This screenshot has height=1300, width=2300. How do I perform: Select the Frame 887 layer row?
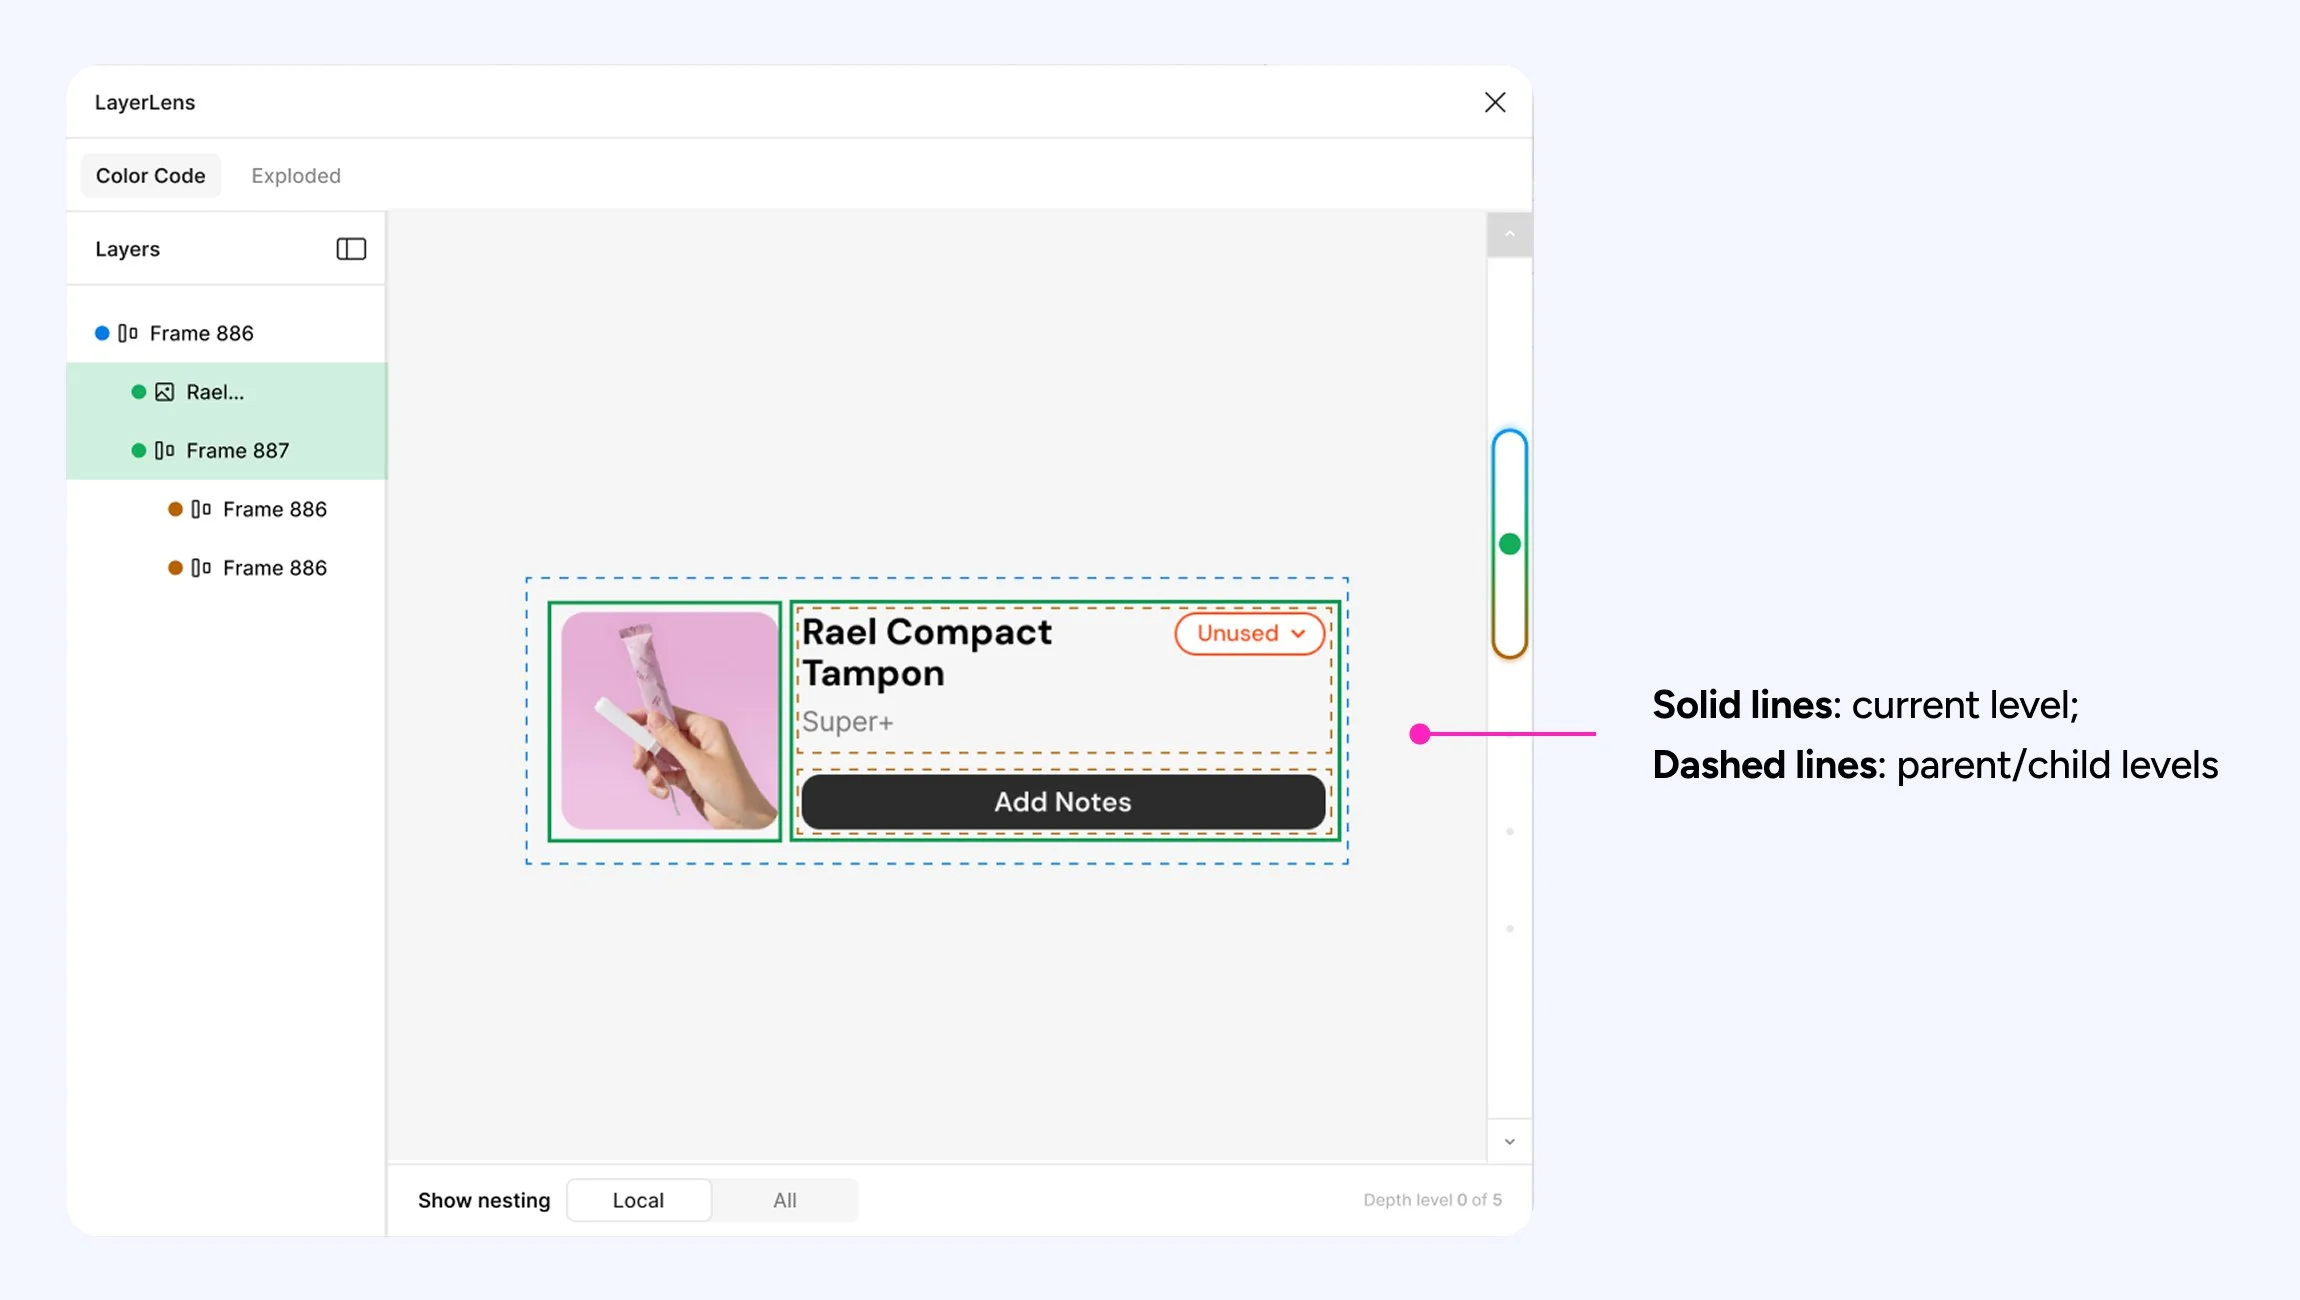[237, 451]
